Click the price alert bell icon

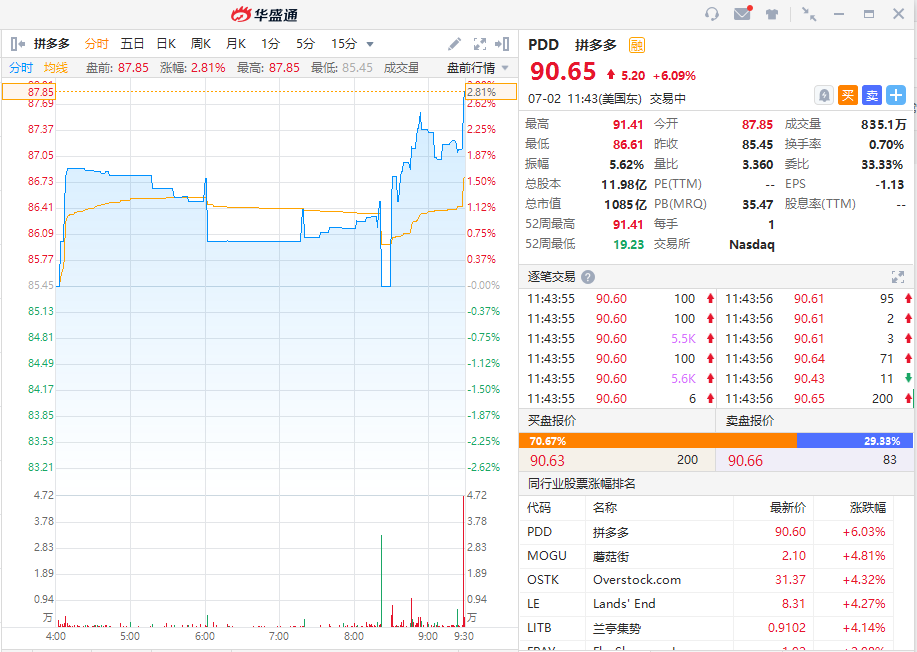tap(824, 95)
